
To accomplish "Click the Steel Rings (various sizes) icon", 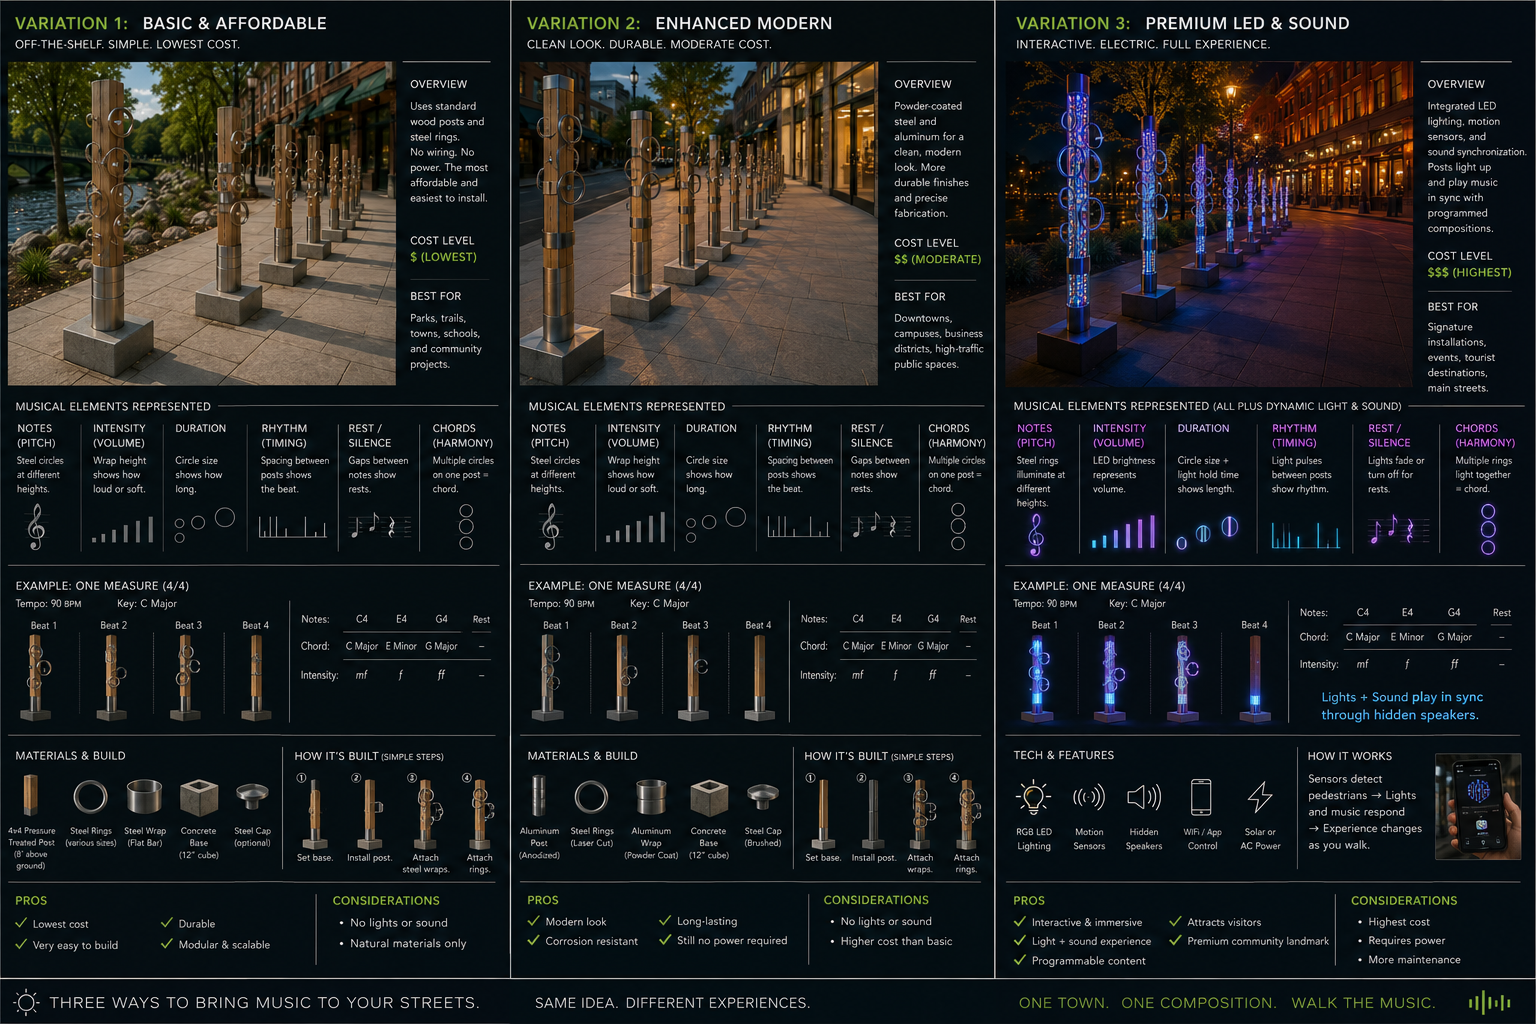I will [90, 797].
